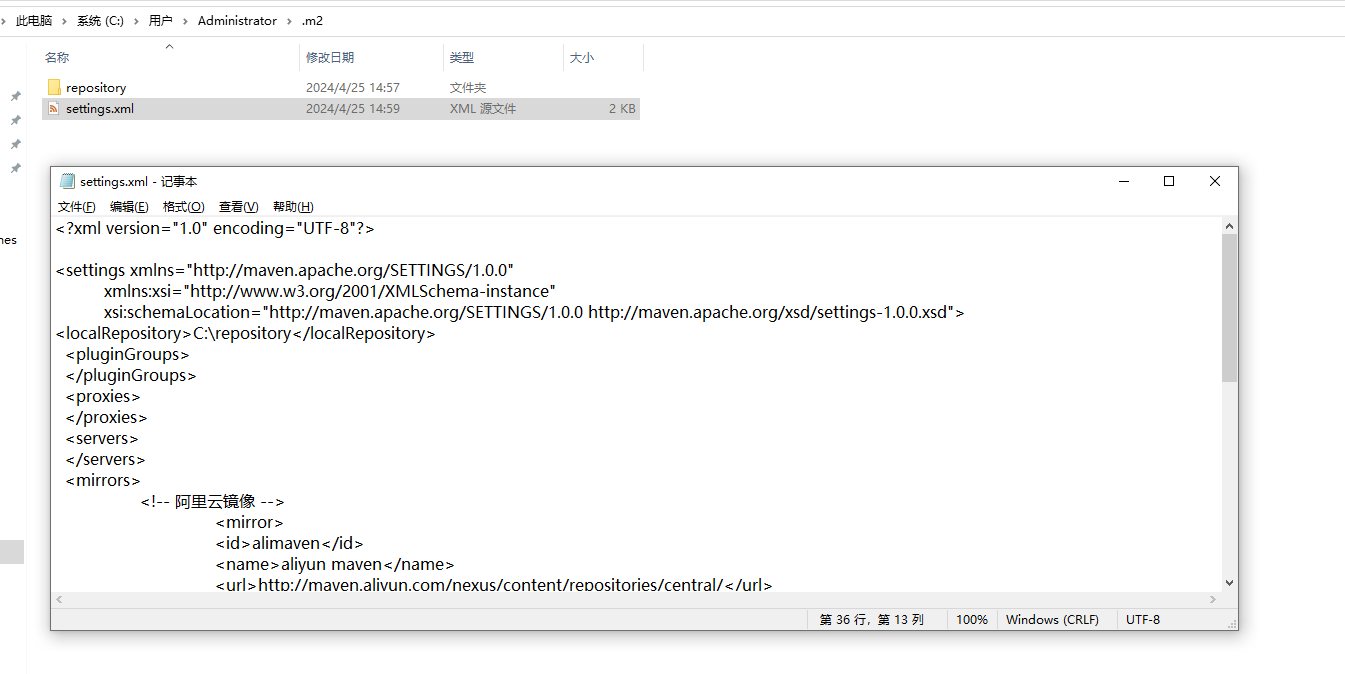Open the repository folder icon
This screenshot has width=1345, height=674.
coord(54,87)
